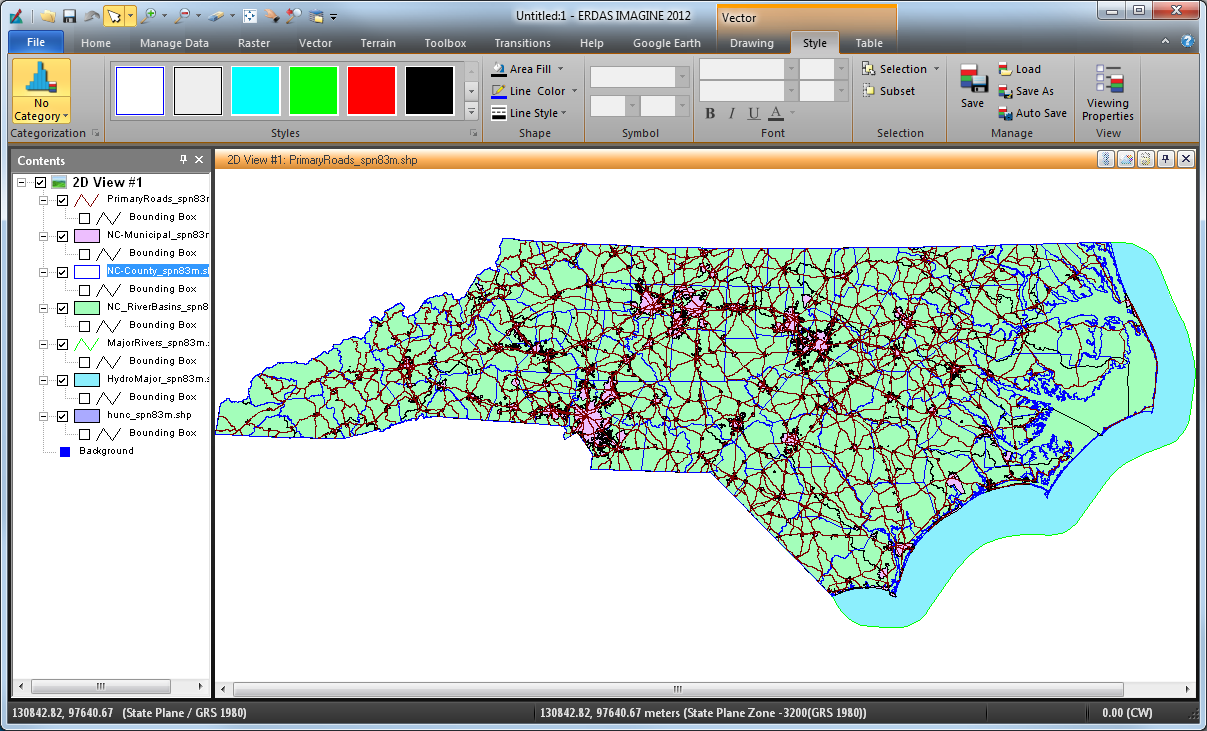Image resolution: width=1207 pixels, height=731 pixels.
Task: Open the Google Earth tab
Action: click(667, 43)
